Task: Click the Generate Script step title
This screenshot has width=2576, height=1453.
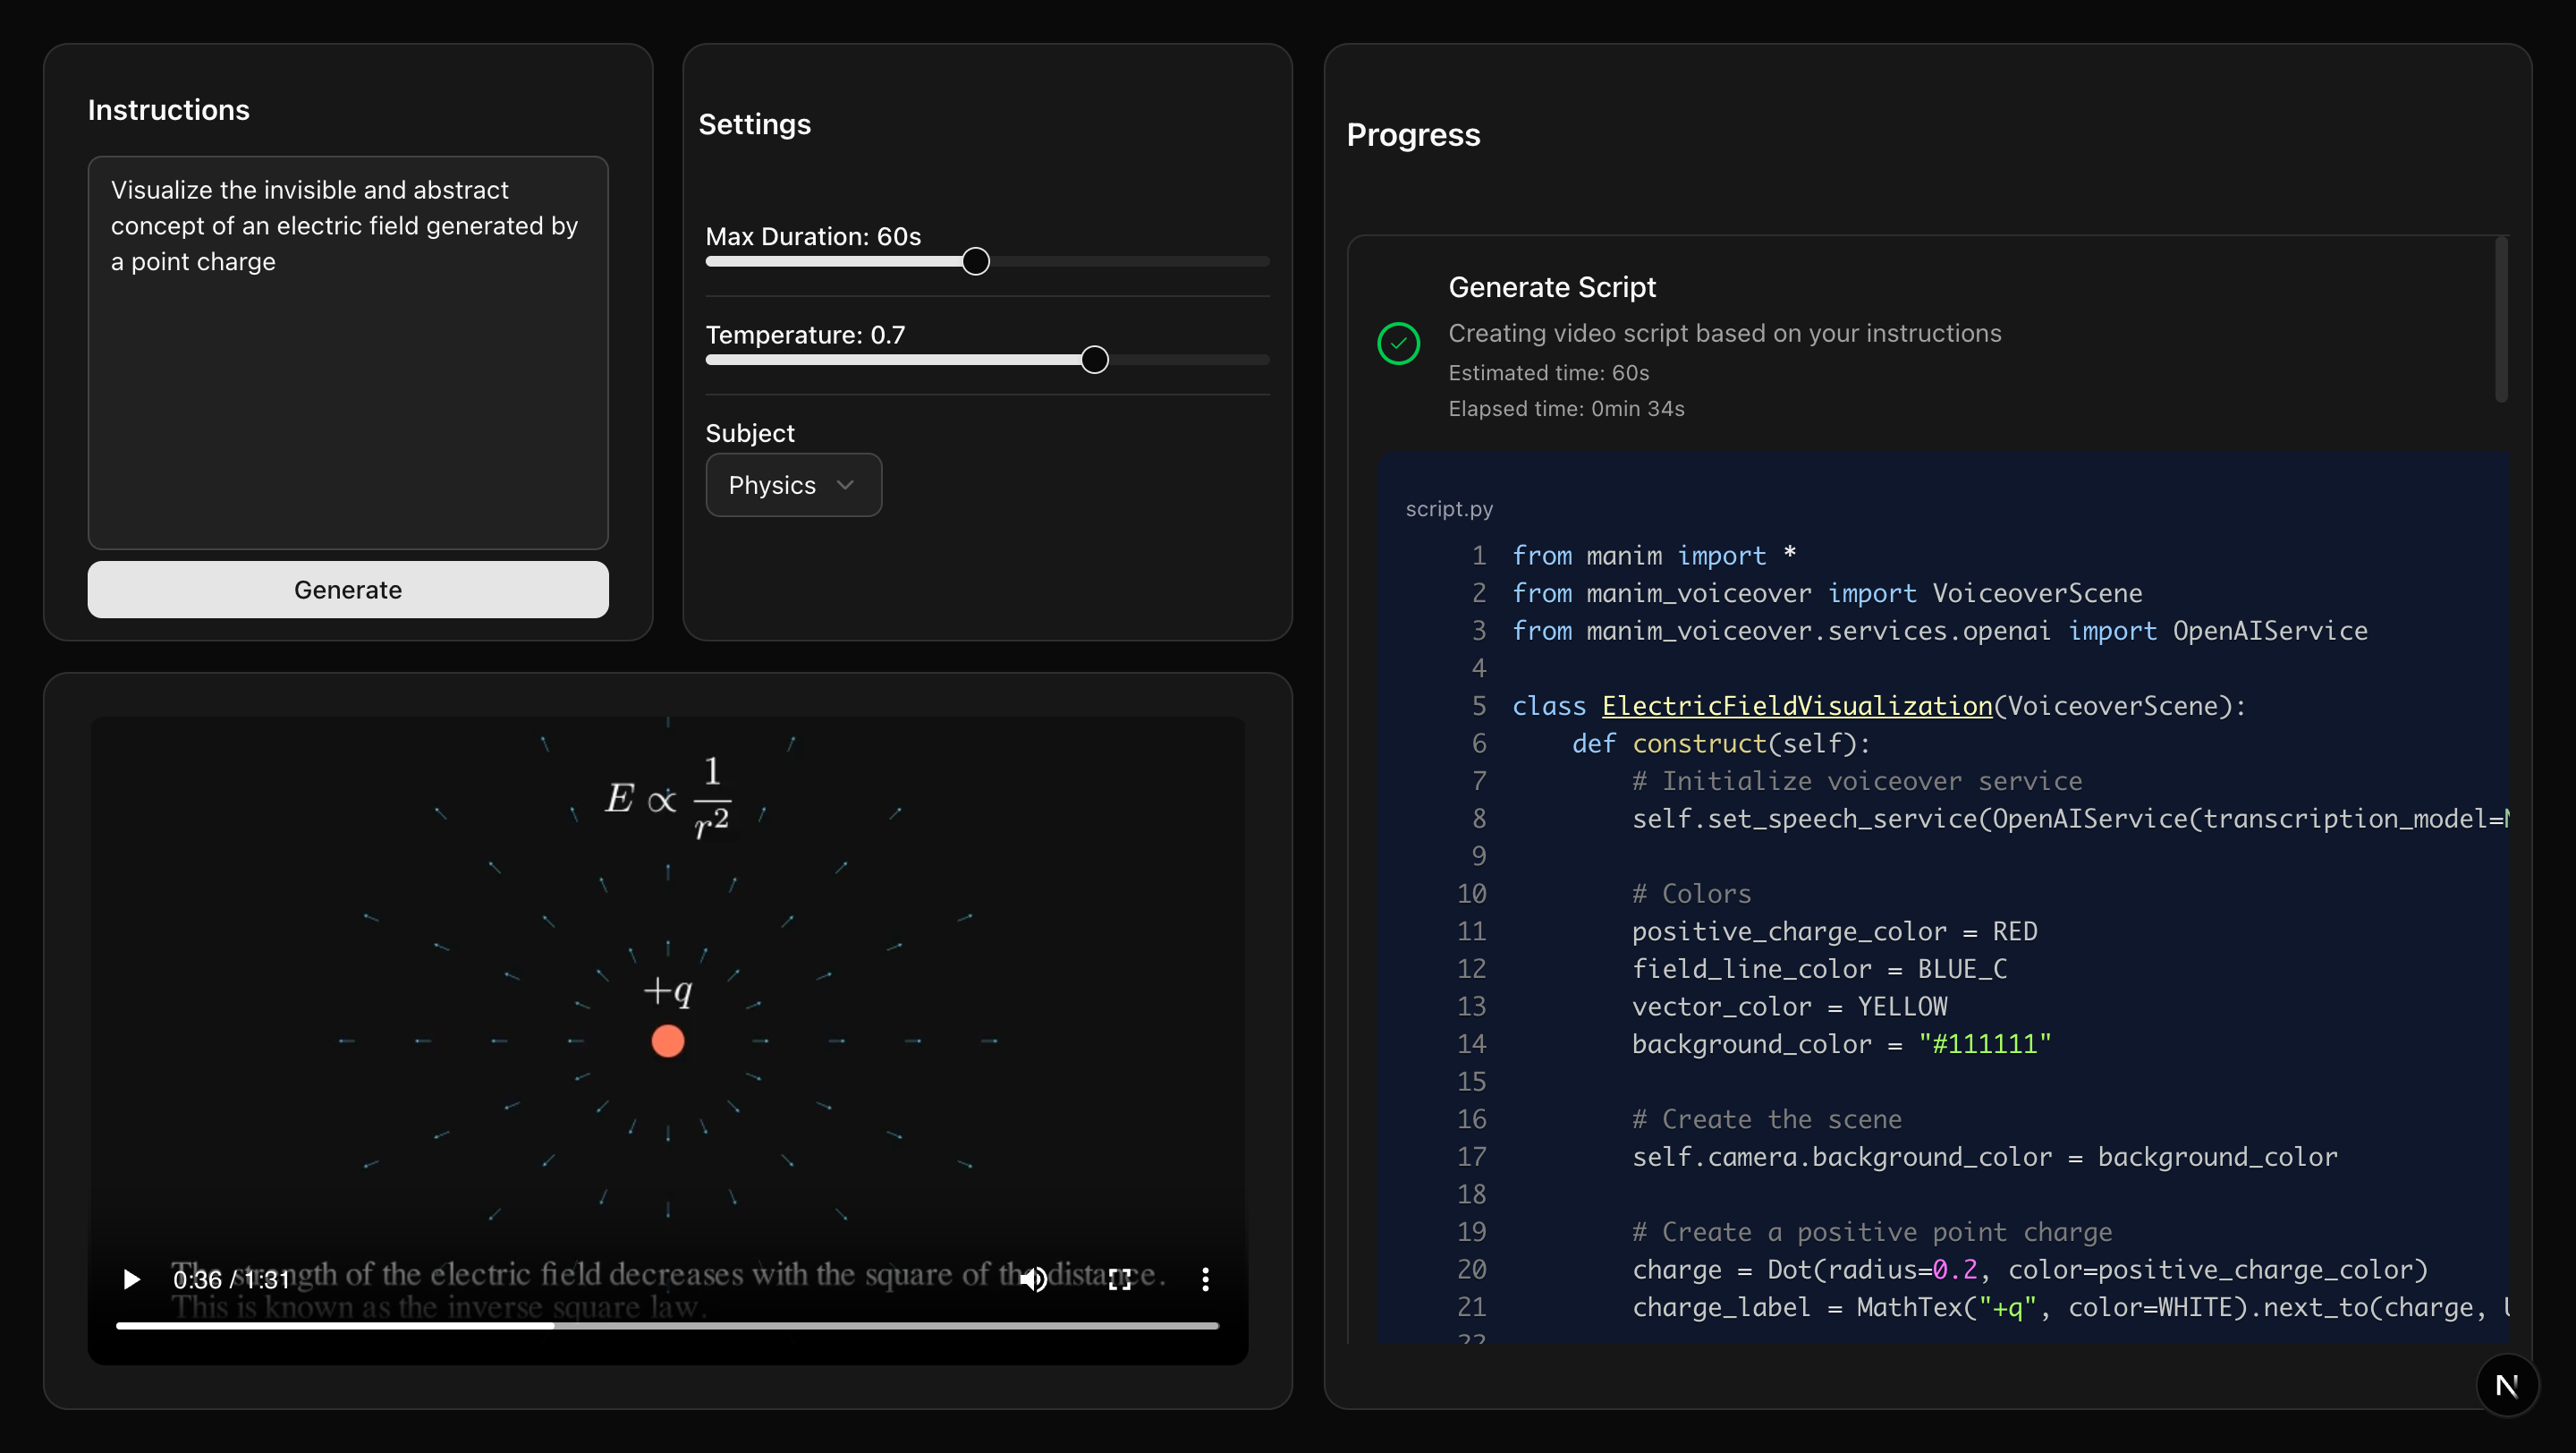Action: point(1552,288)
